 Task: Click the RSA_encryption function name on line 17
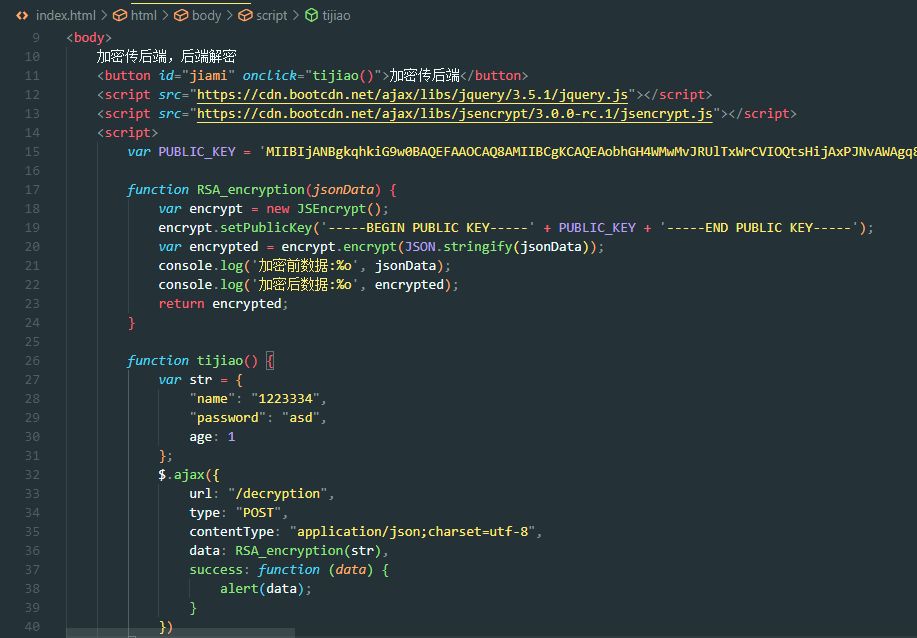pos(250,190)
